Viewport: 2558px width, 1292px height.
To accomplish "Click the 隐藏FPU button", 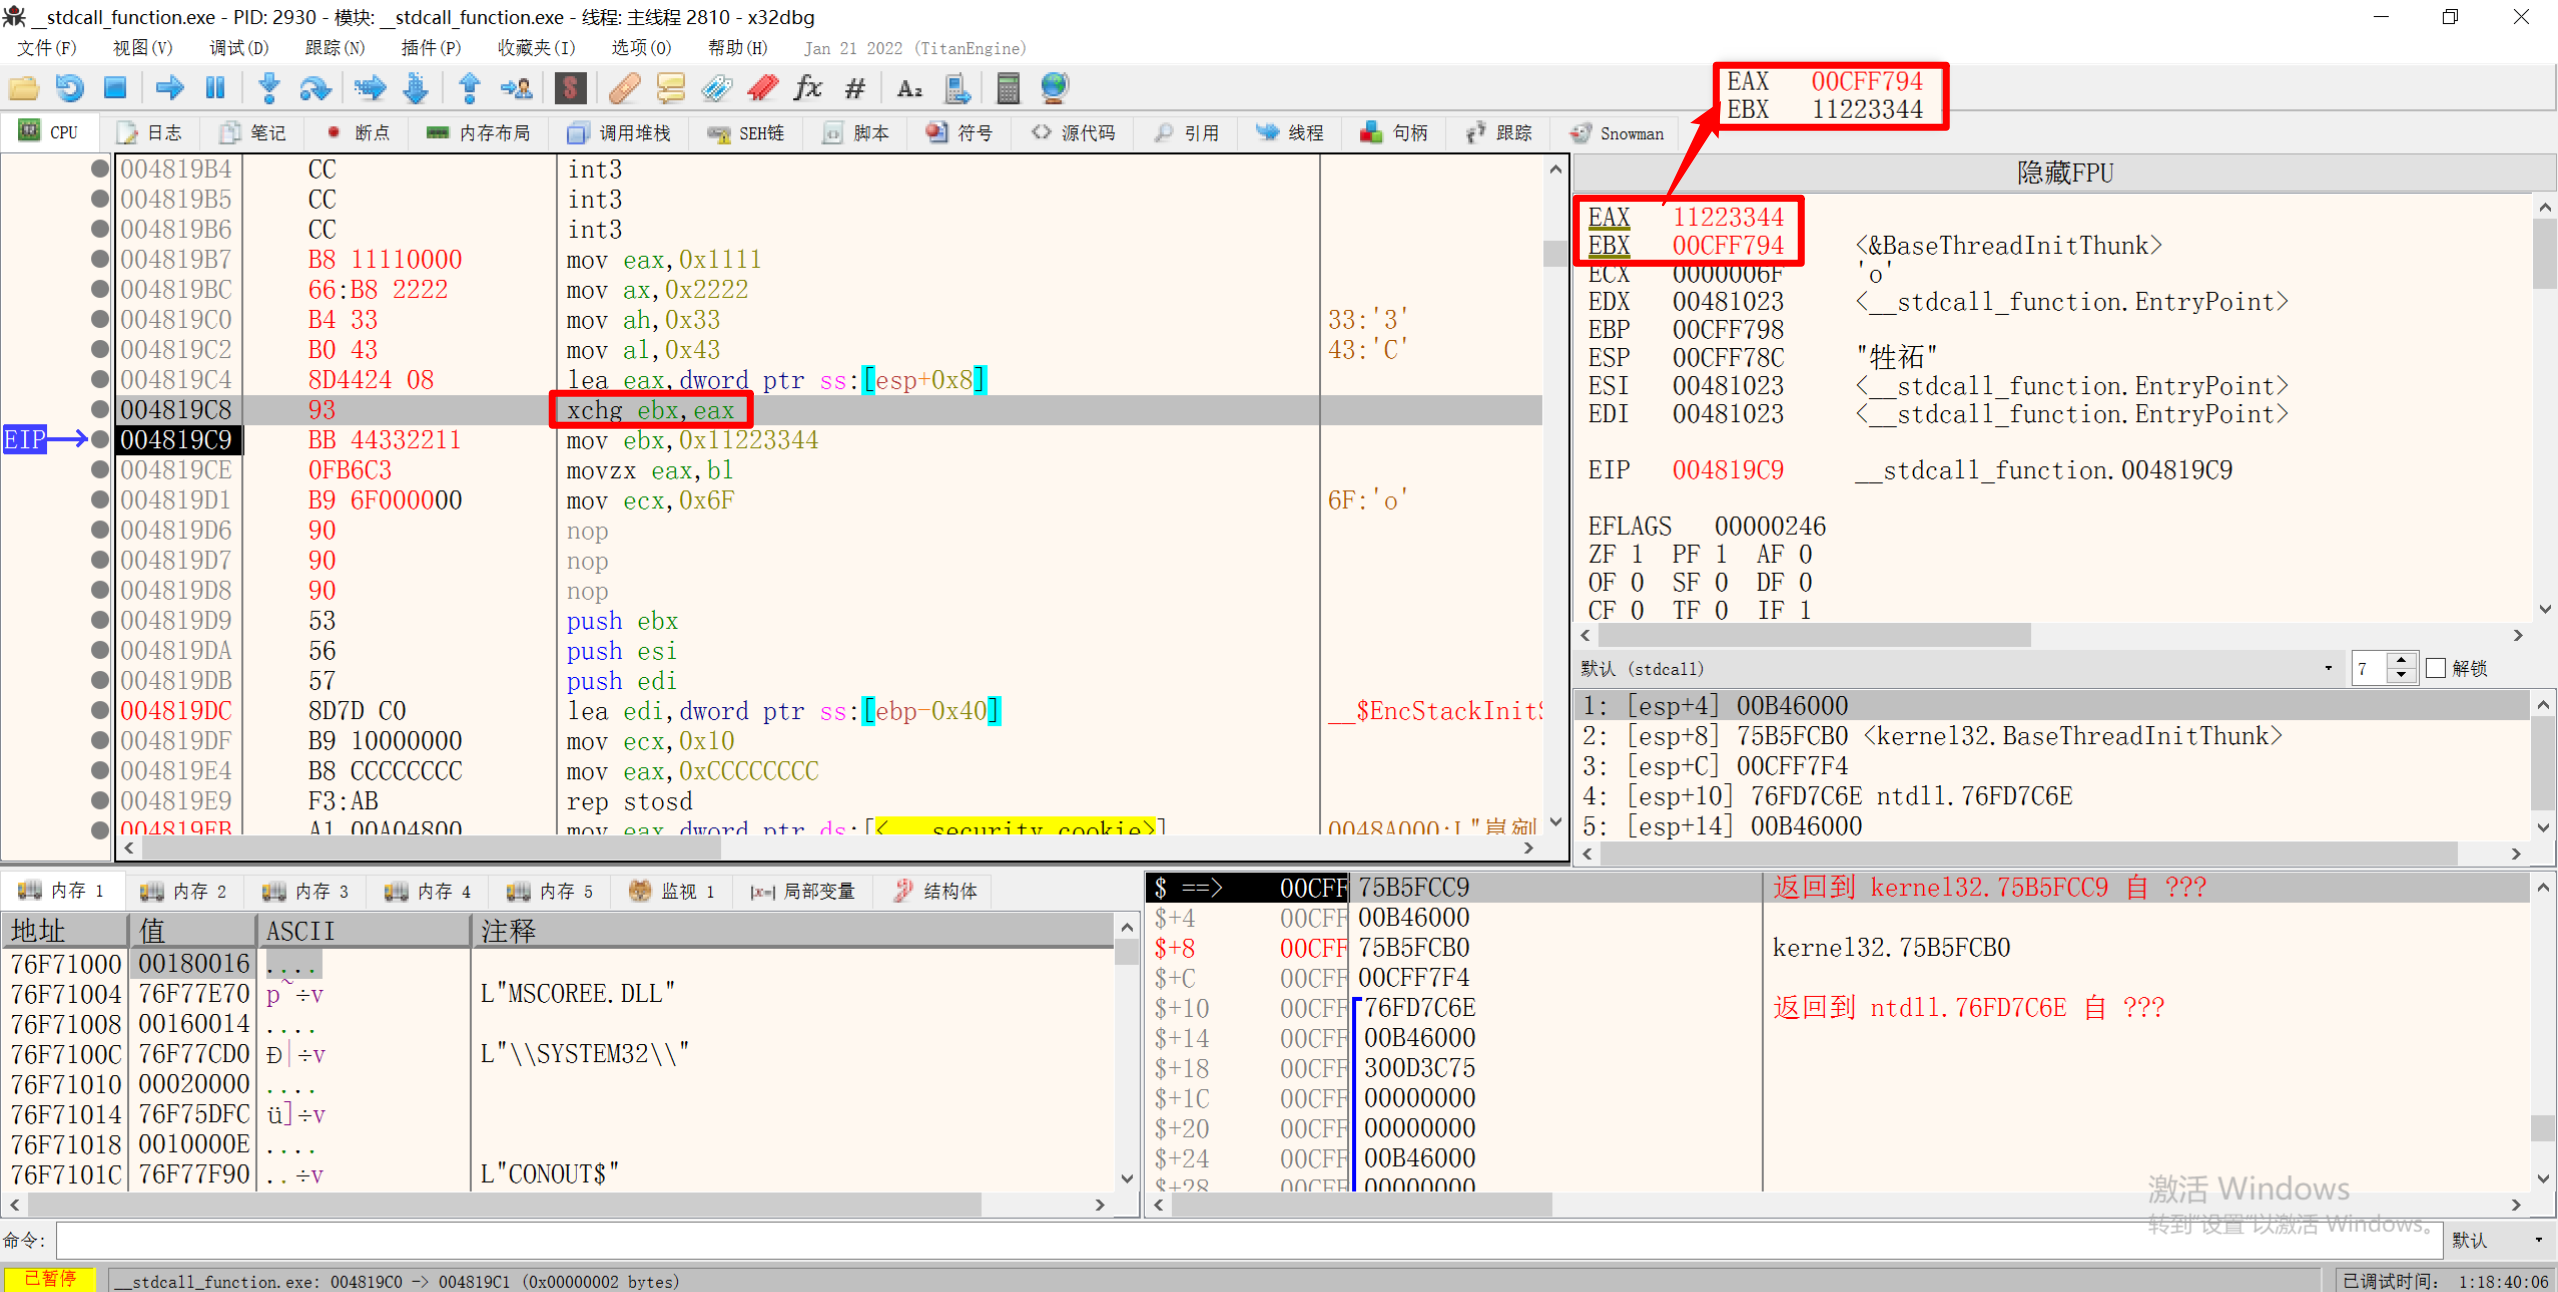I will click(2064, 173).
